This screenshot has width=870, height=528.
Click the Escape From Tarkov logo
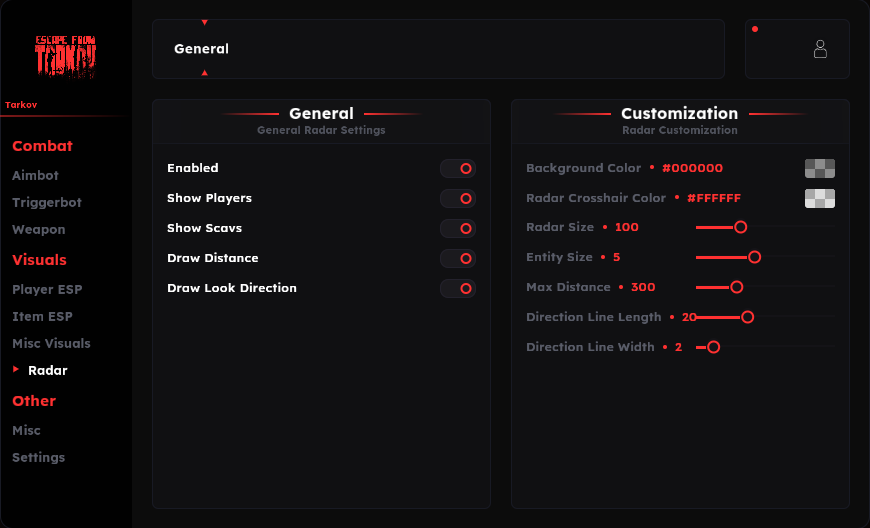(x=65, y=56)
